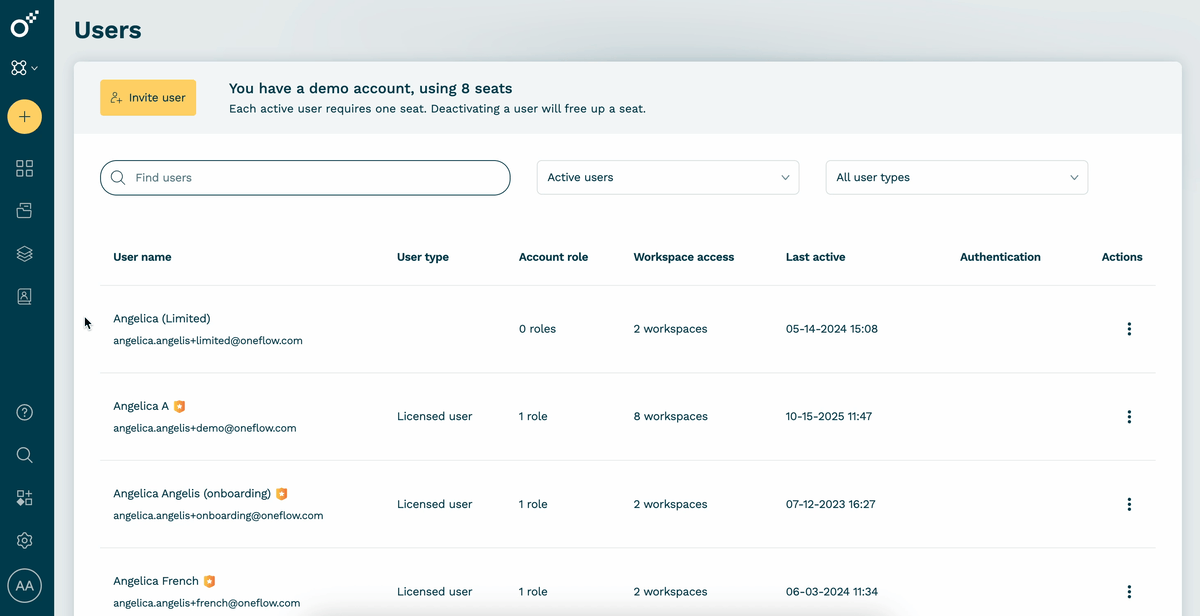The width and height of the screenshot is (1200, 616).
Task: Open the documents folder icon in sidebar
Action: point(25,211)
